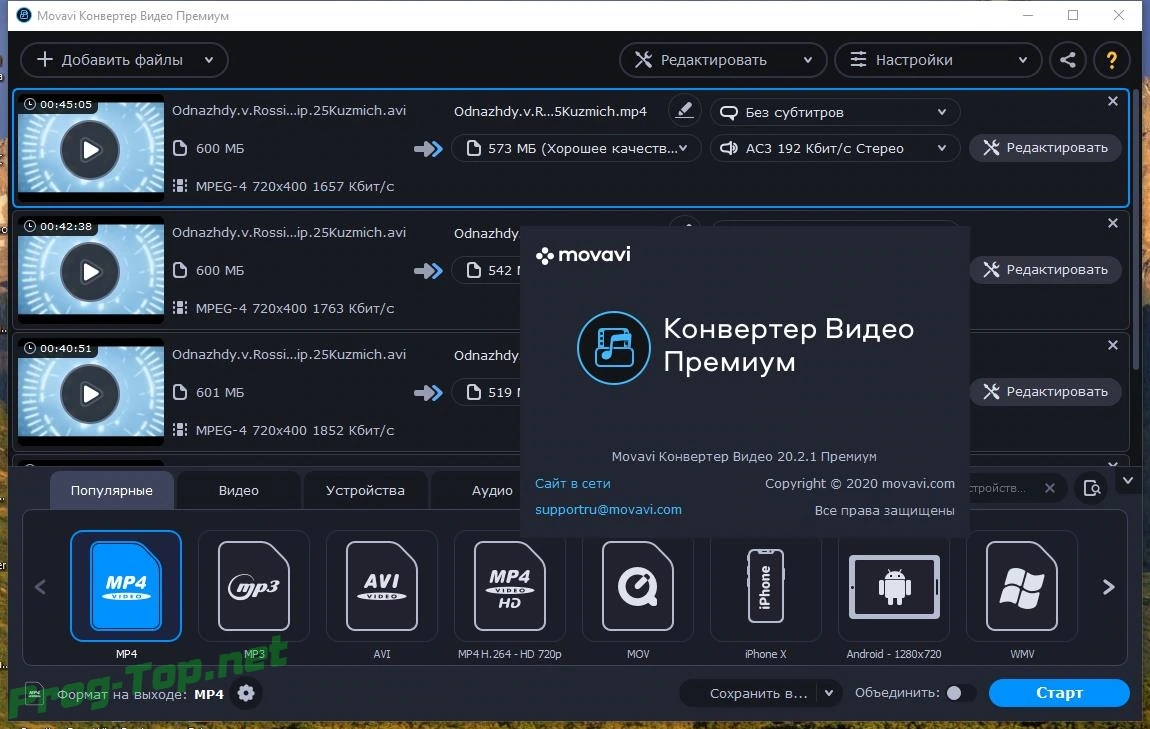Open output format settings gear

[x=246, y=693]
